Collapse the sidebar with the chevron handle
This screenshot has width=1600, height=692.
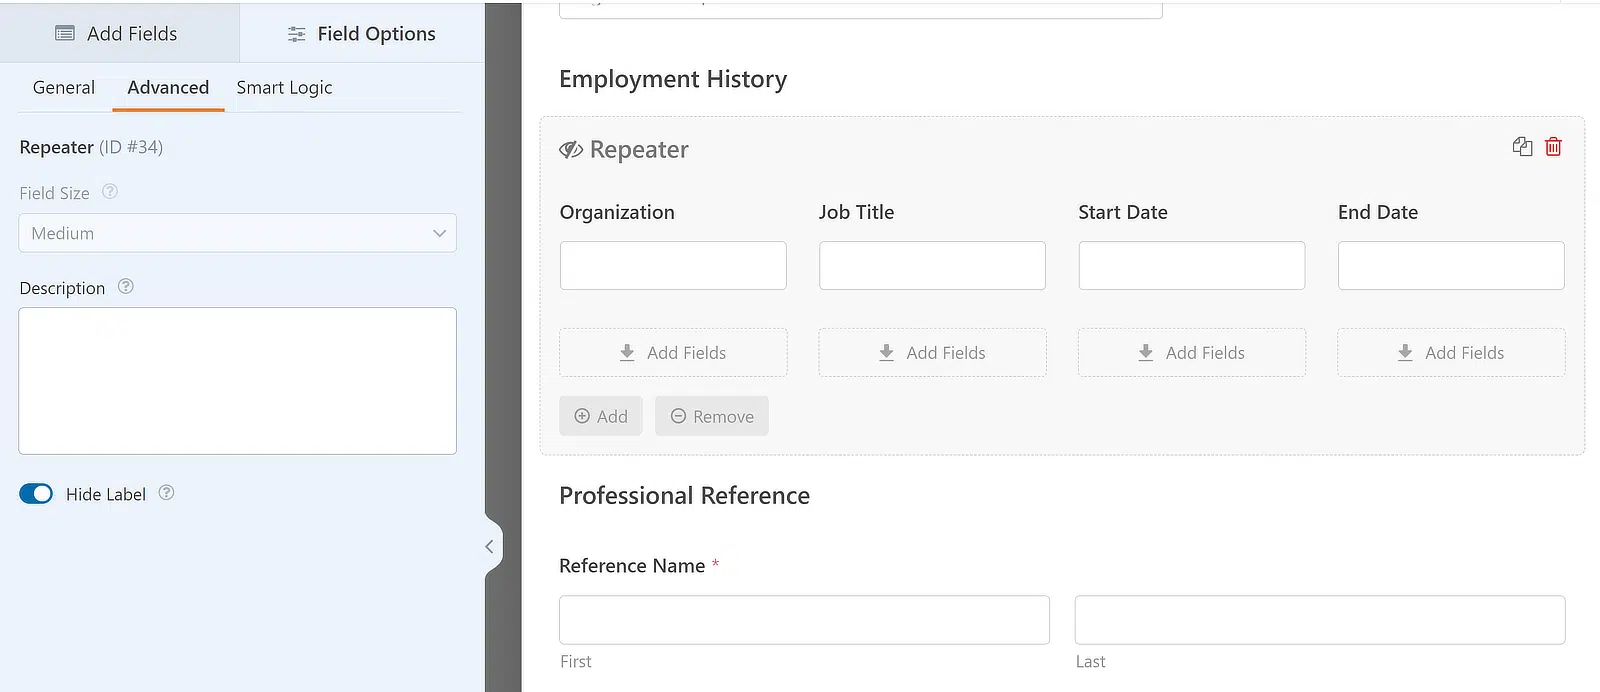coord(489,546)
